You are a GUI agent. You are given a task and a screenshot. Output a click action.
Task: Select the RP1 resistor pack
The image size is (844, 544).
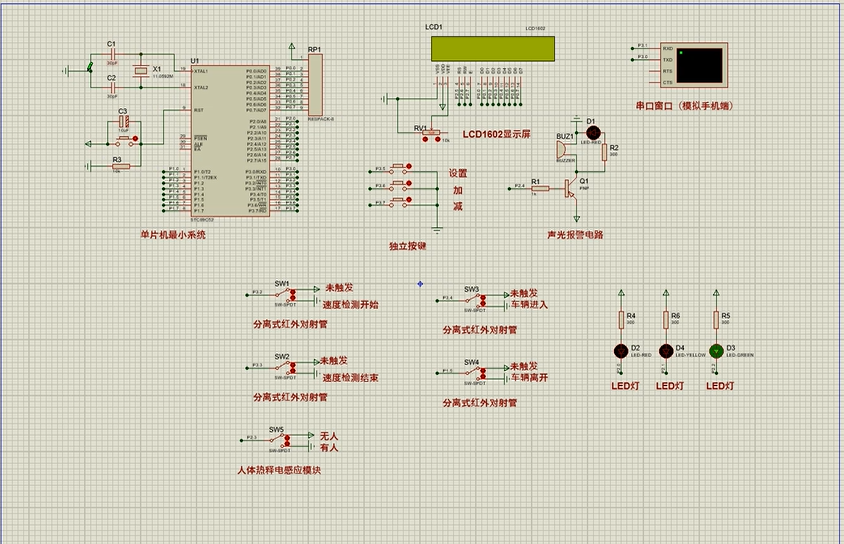(x=317, y=84)
